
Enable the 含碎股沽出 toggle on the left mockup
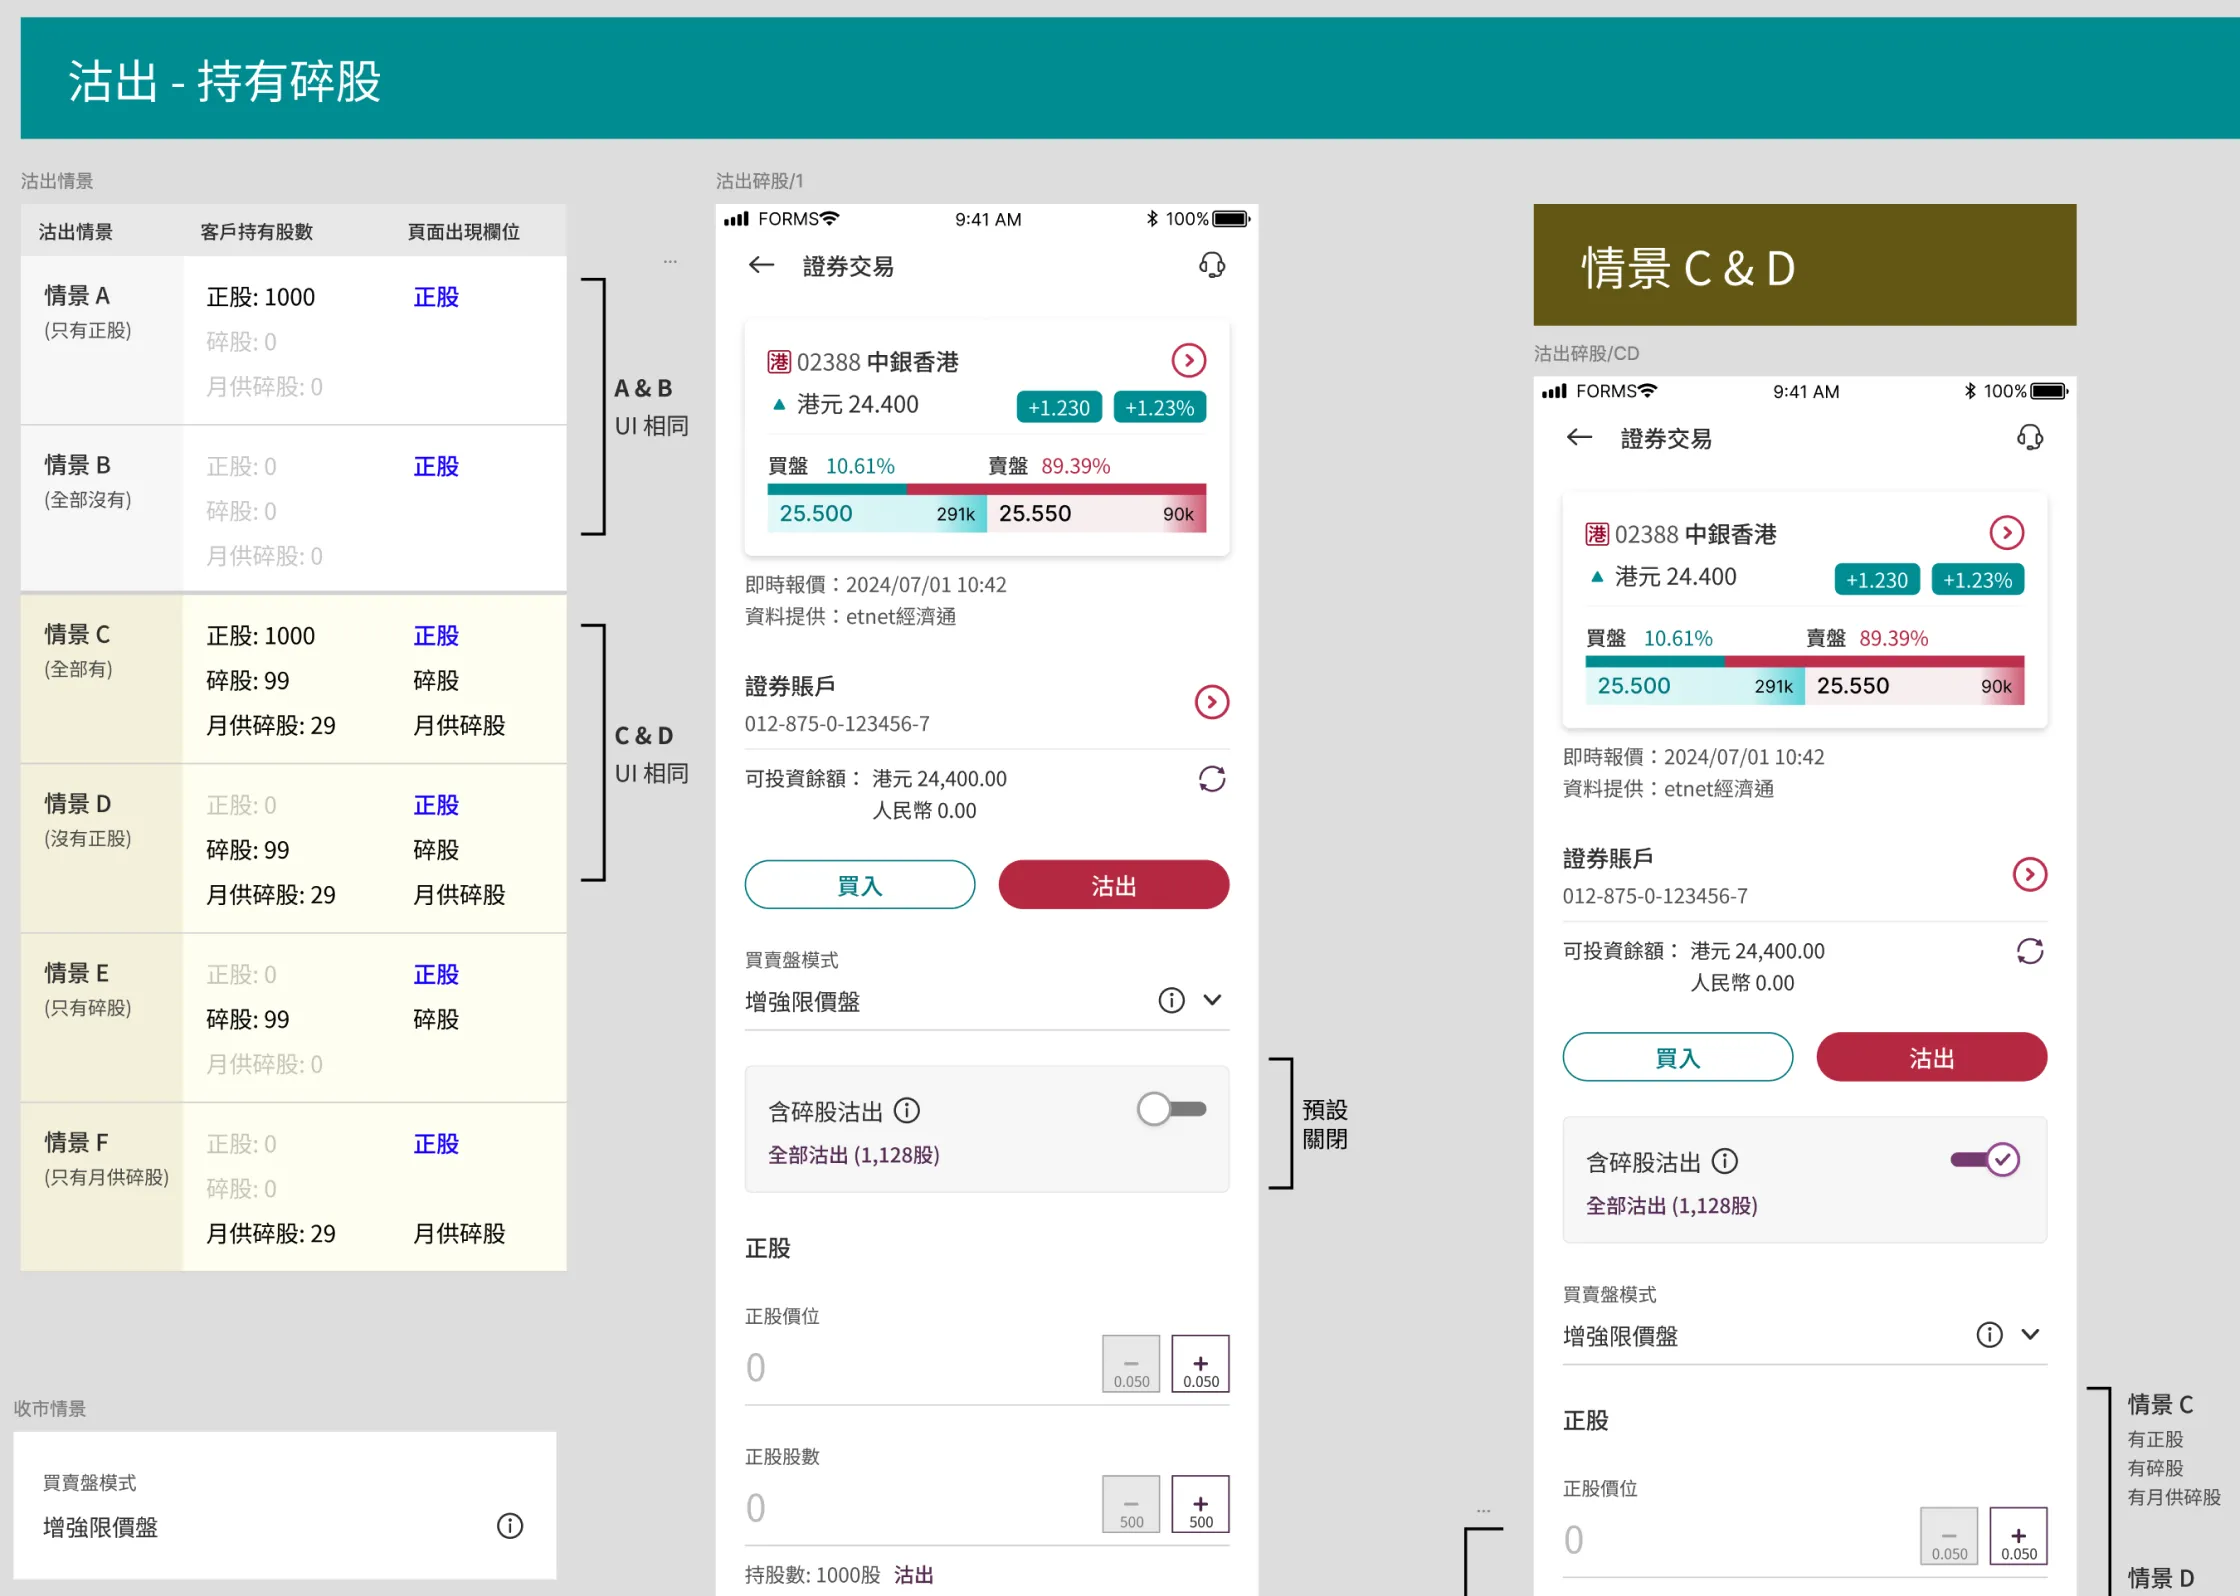1171,1109
